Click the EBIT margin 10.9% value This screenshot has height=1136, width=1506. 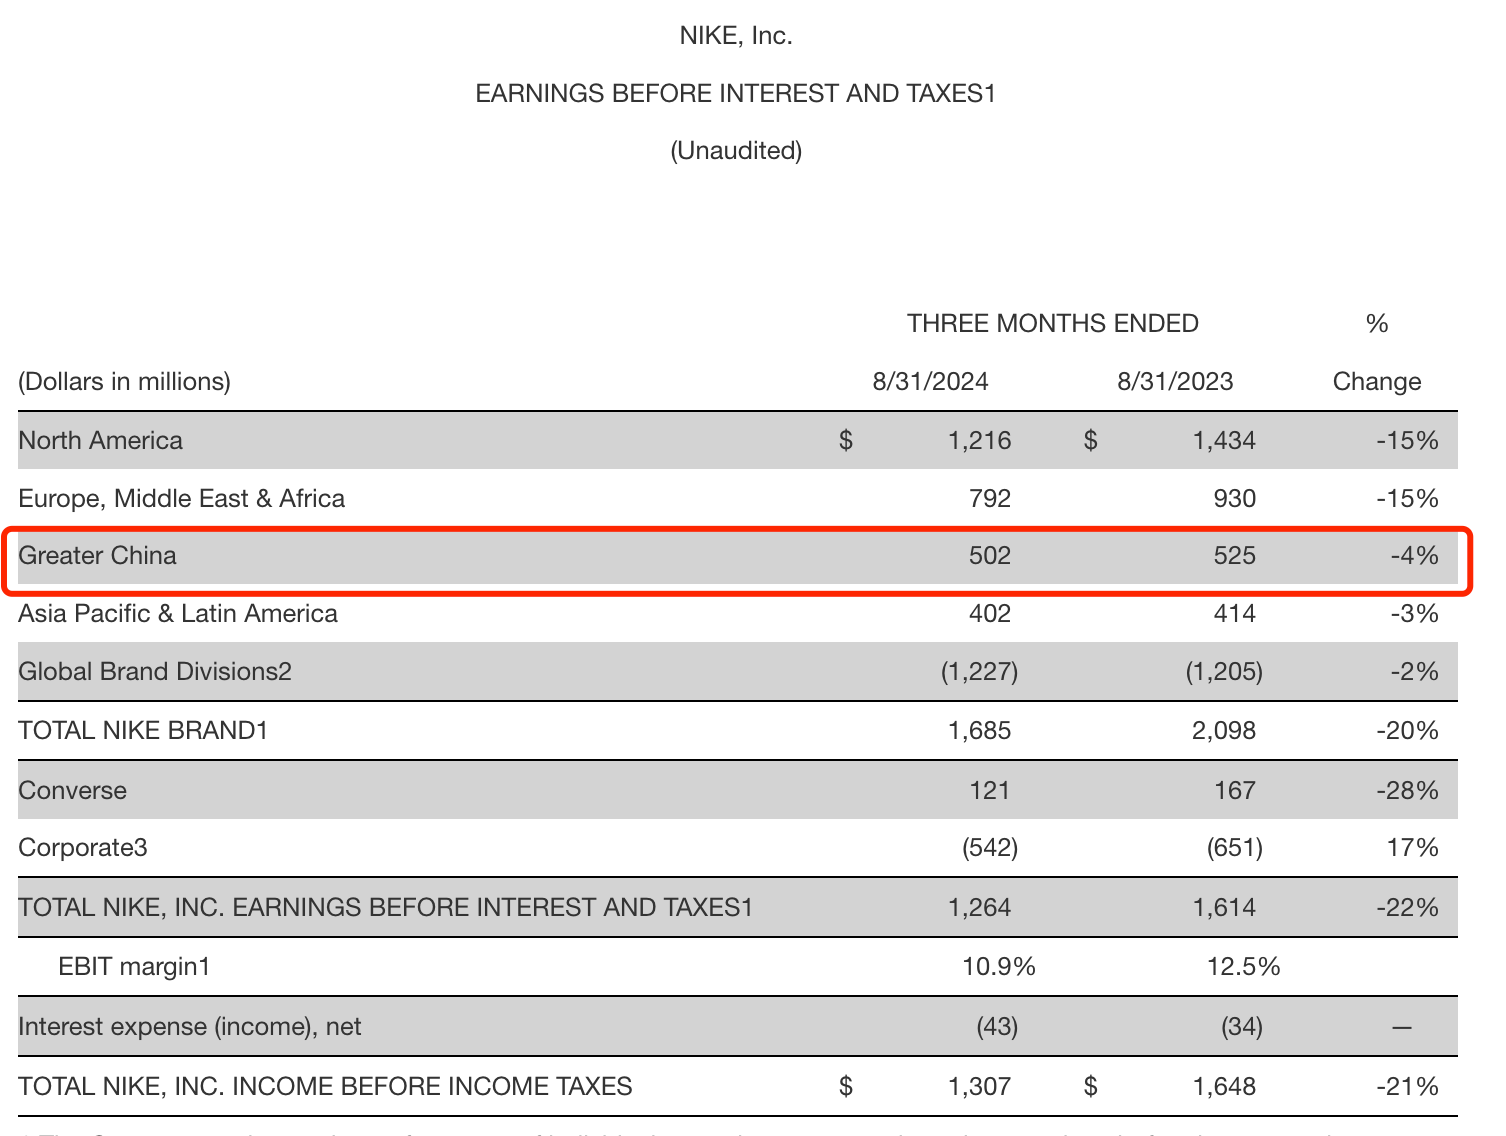point(998,967)
